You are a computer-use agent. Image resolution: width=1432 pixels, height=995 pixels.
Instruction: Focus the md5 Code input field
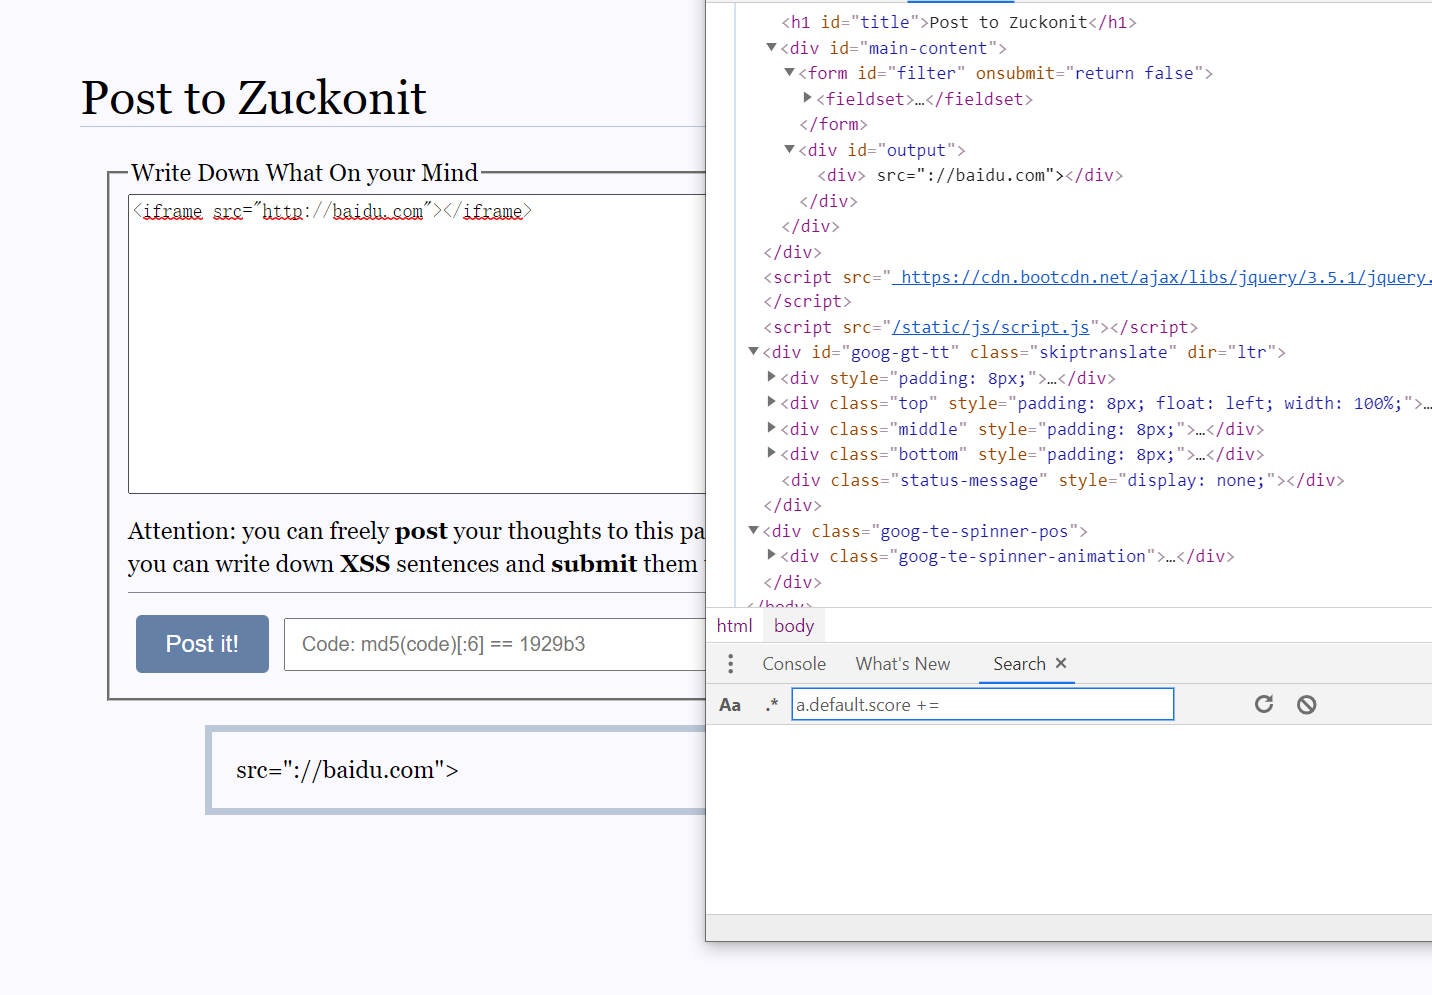click(x=495, y=644)
